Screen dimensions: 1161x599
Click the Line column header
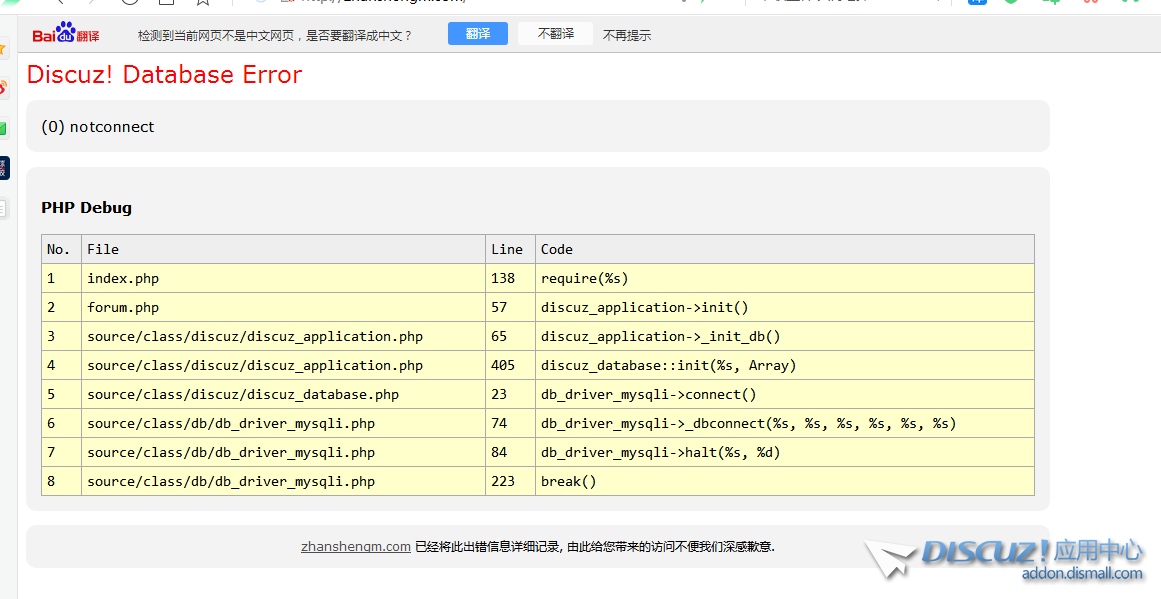click(507, 249)
